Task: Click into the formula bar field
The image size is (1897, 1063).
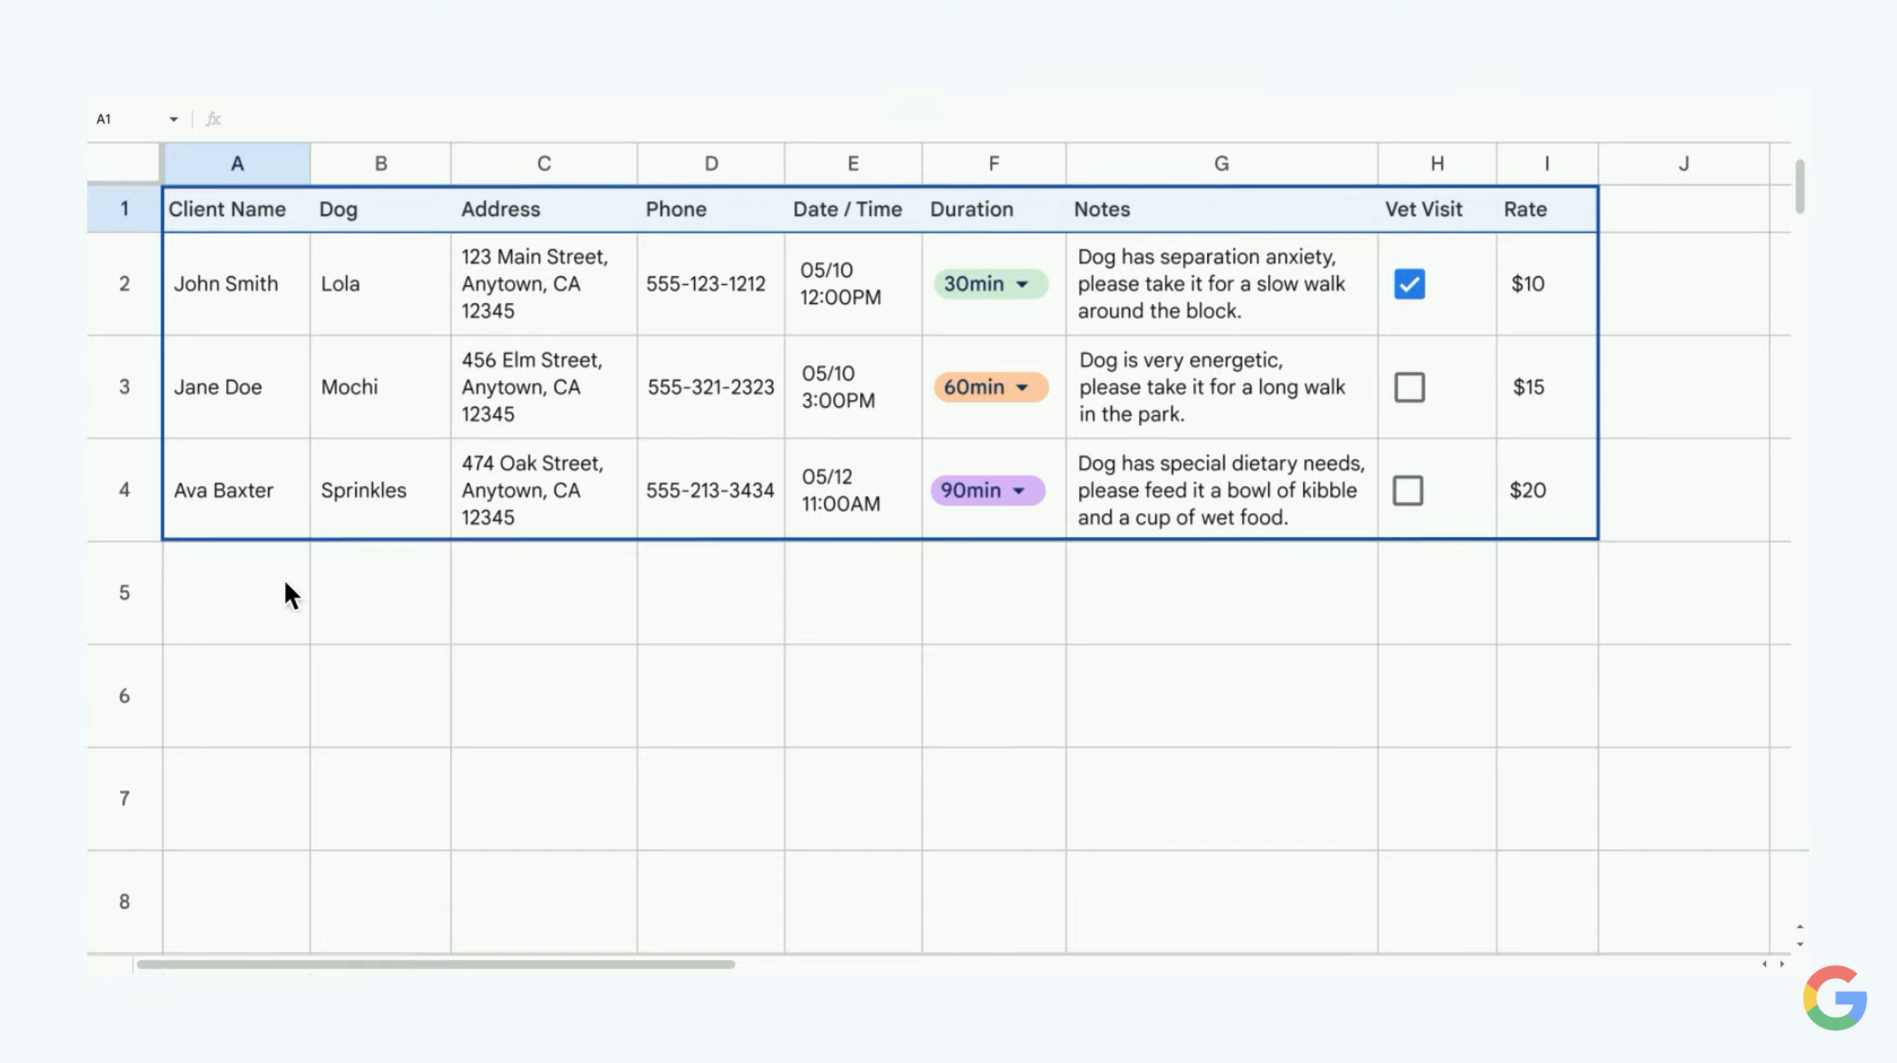Action: pos(900,119)
